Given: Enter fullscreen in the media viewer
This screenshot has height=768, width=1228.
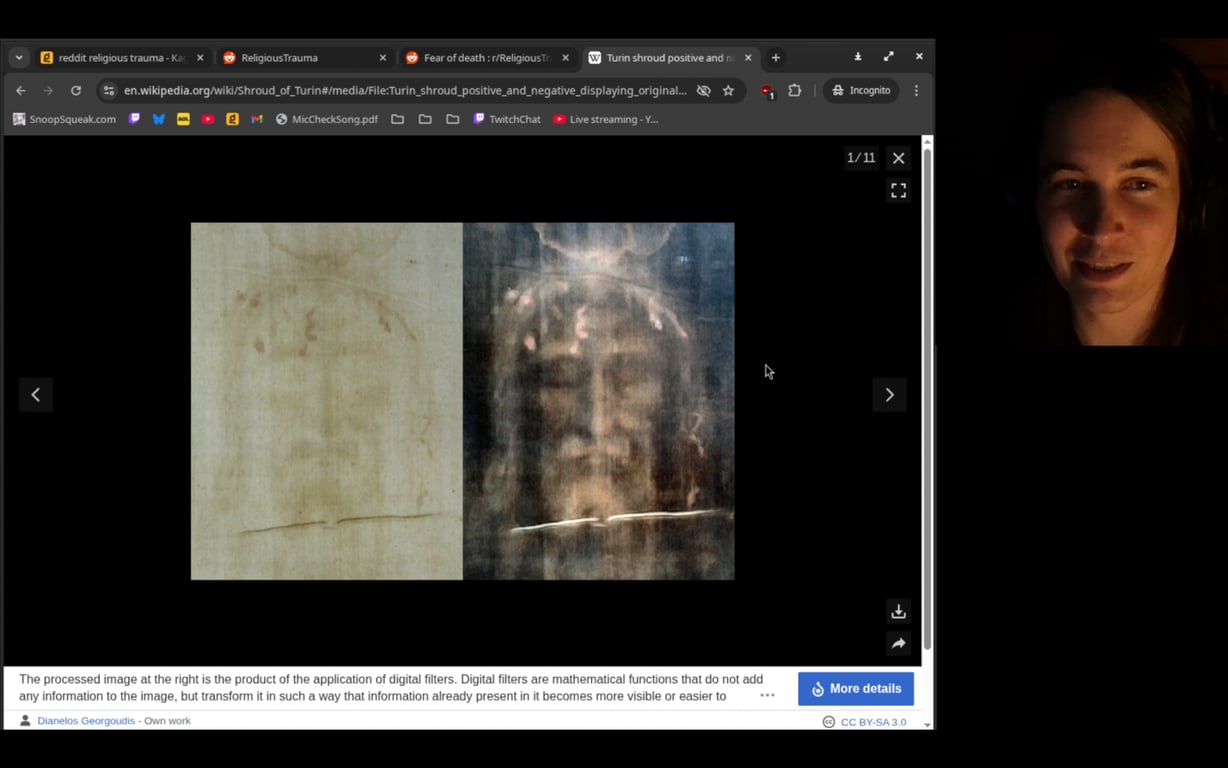Looking at the screenshot, I should [x=898, y=190].
